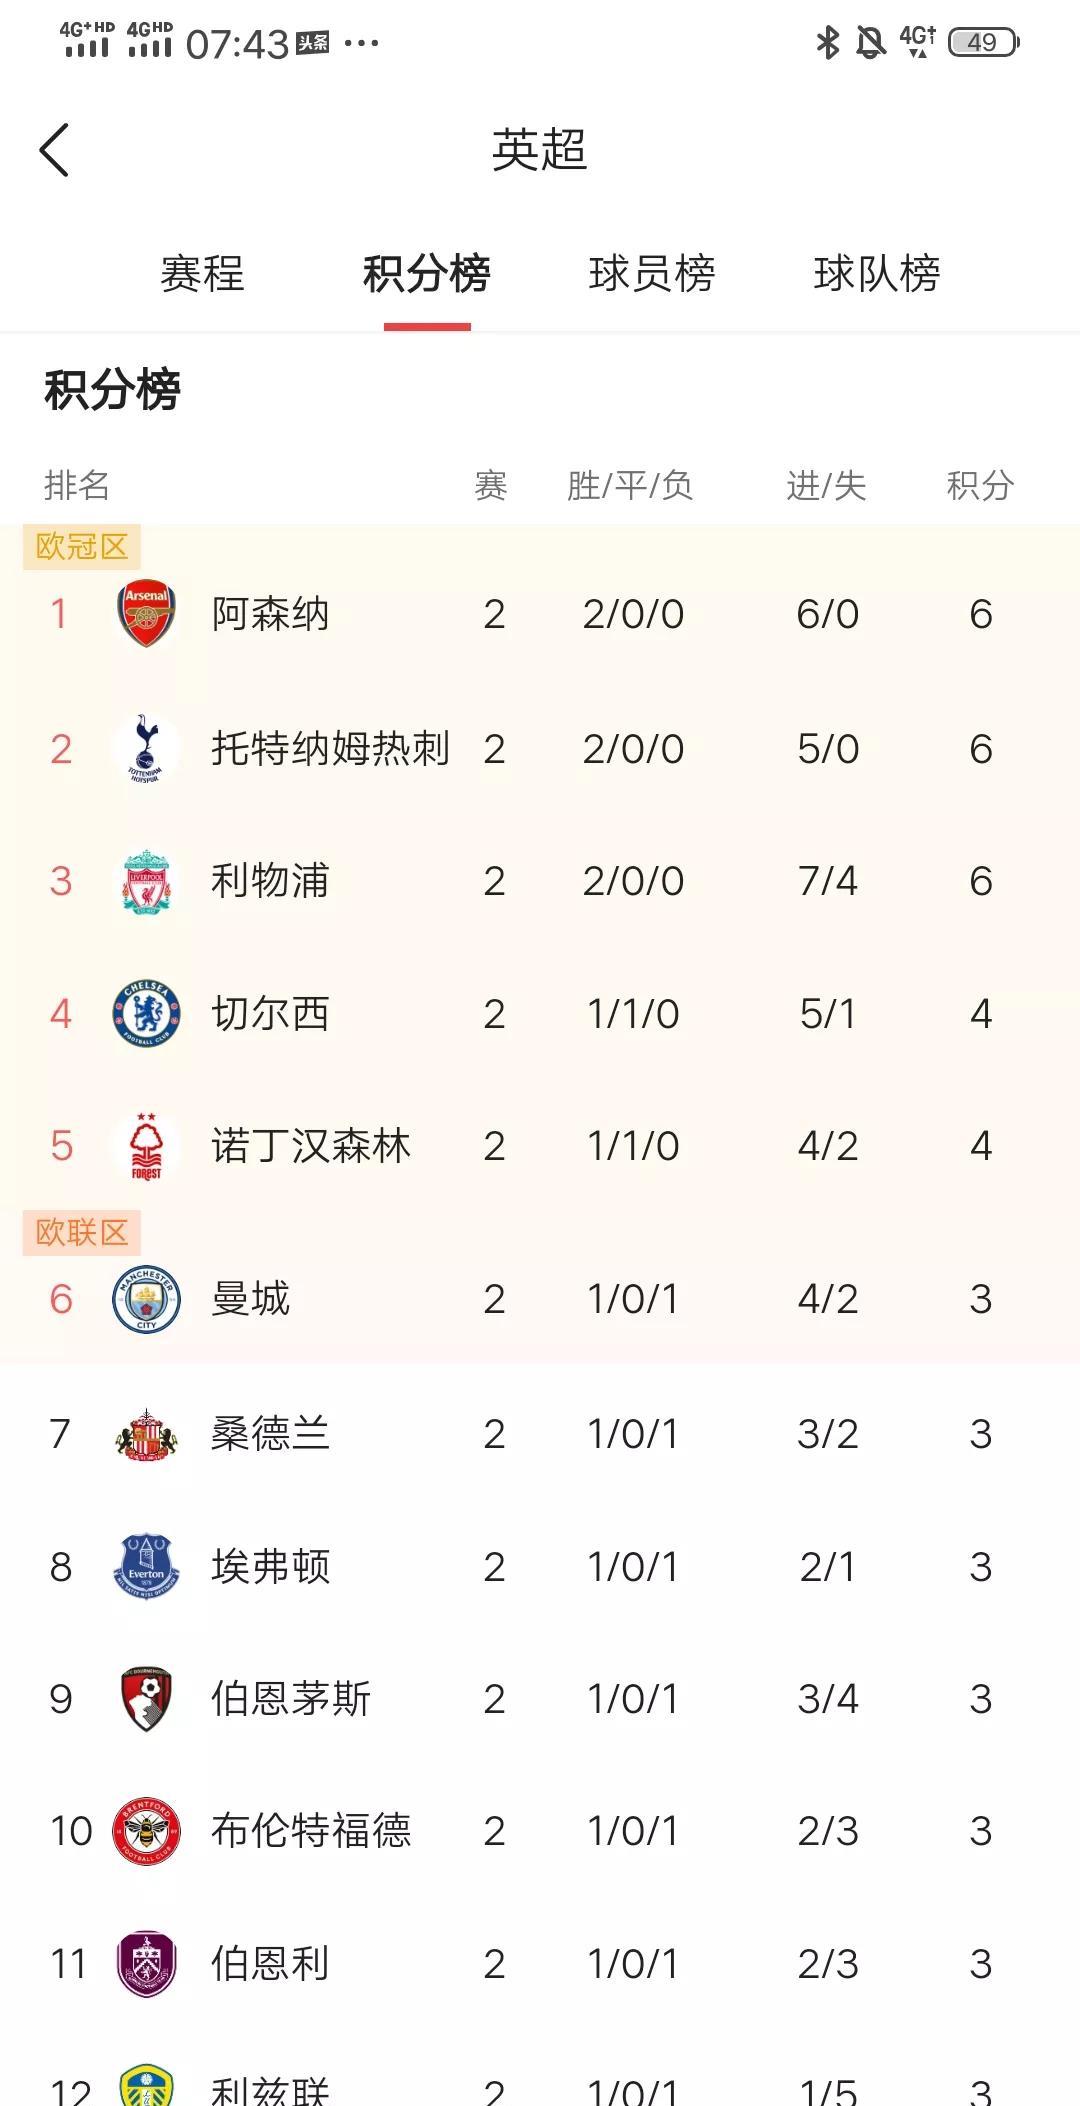Open the 球队榜 tab

coord(877,274)
